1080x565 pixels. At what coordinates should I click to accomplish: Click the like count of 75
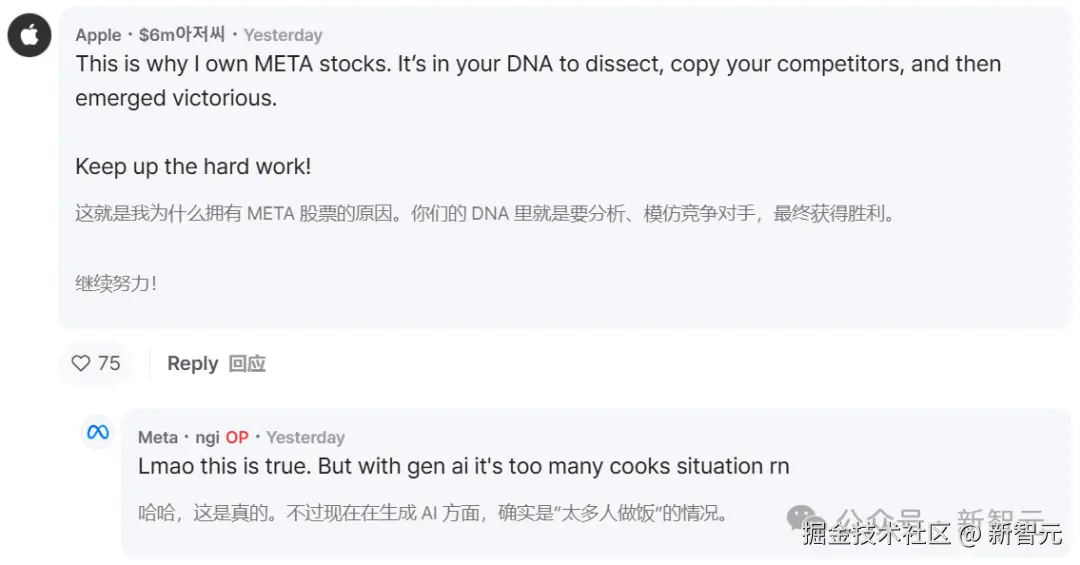(x=109, y=363)
